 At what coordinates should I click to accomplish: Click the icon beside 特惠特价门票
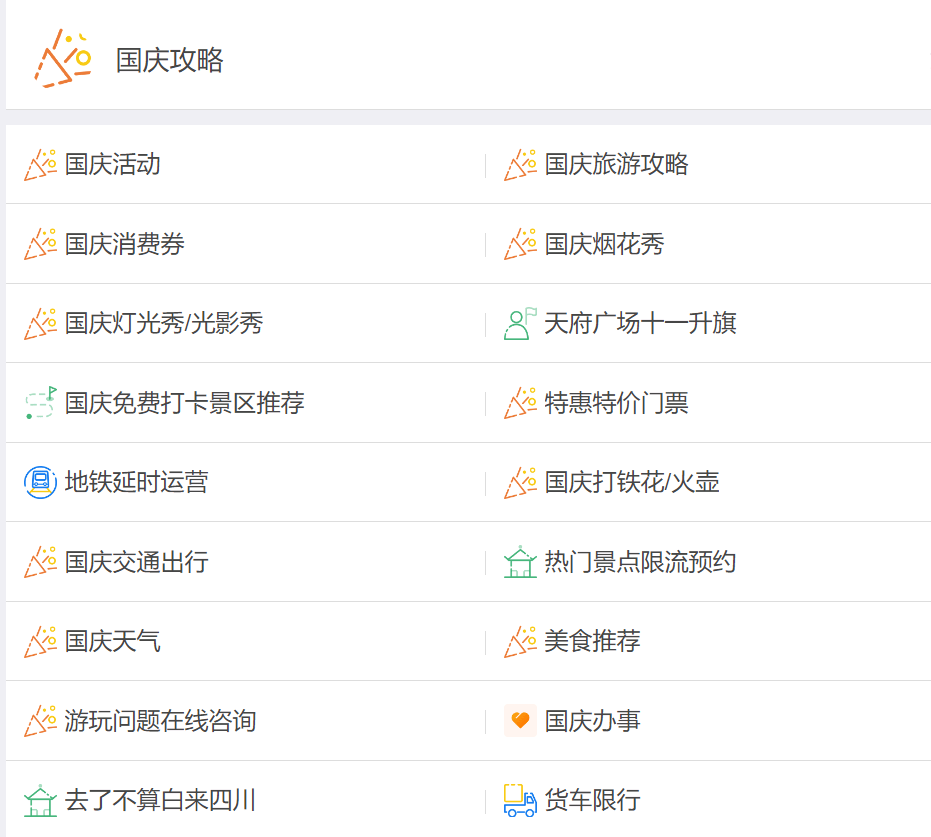[x=520, y=403]
